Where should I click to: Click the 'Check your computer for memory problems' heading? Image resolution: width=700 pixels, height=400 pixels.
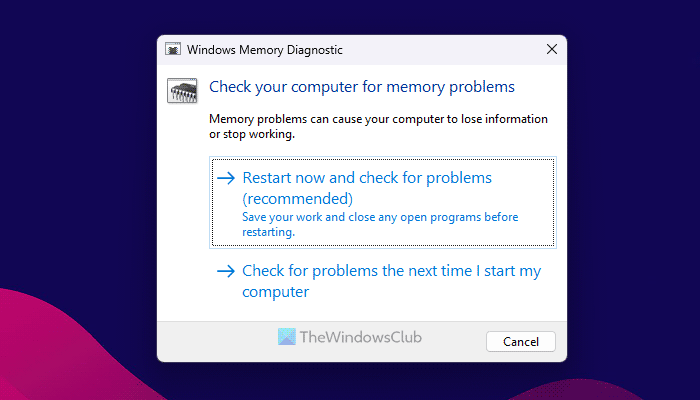361,87
